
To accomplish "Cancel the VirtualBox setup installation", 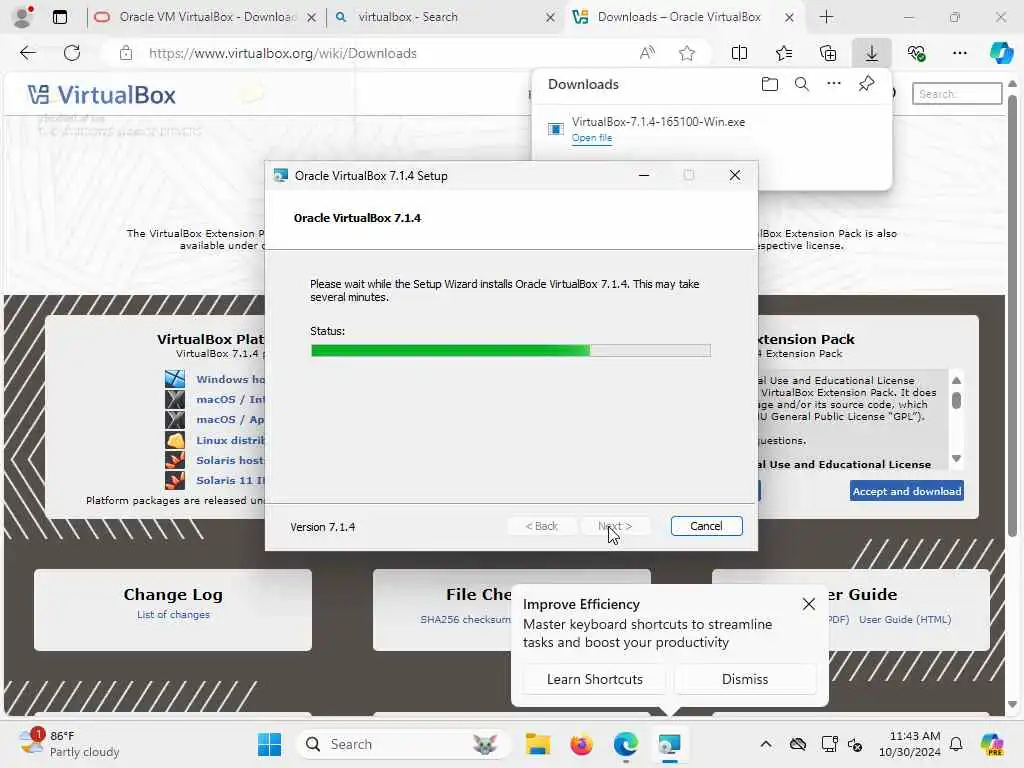I will [706, 526].
